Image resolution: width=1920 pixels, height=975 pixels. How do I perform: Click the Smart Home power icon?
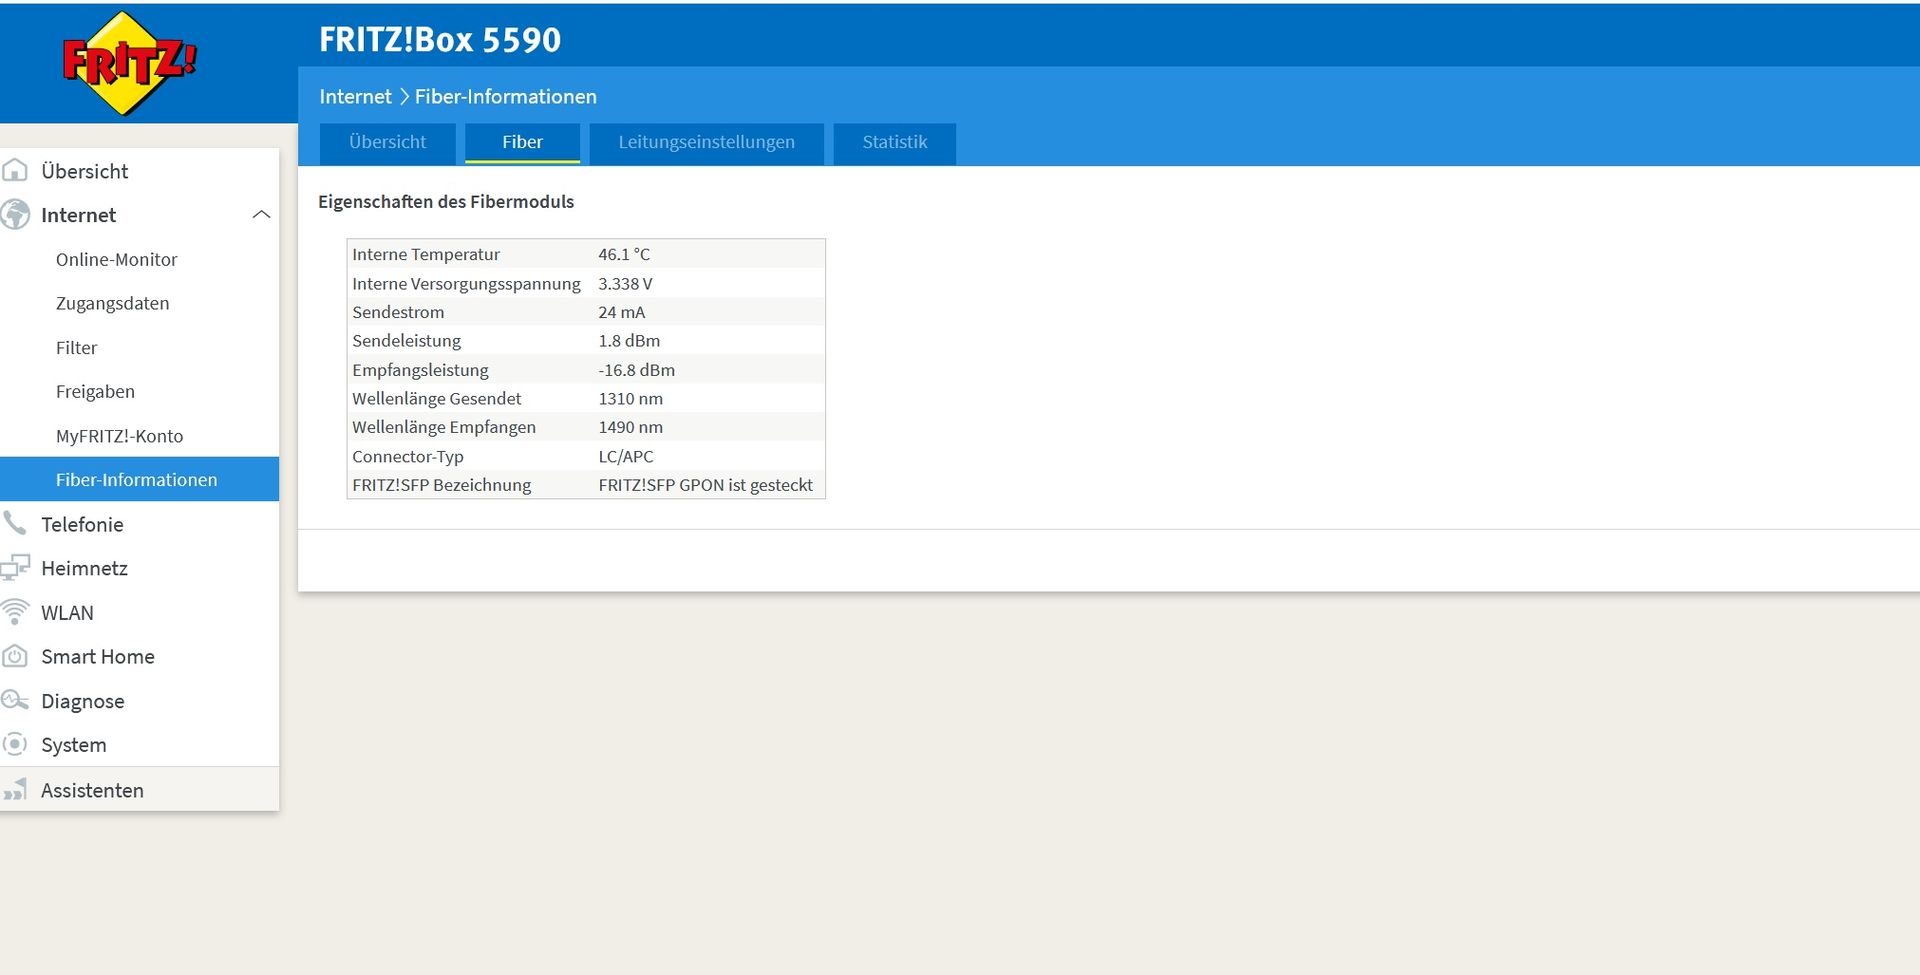click(x=15, y=656)
